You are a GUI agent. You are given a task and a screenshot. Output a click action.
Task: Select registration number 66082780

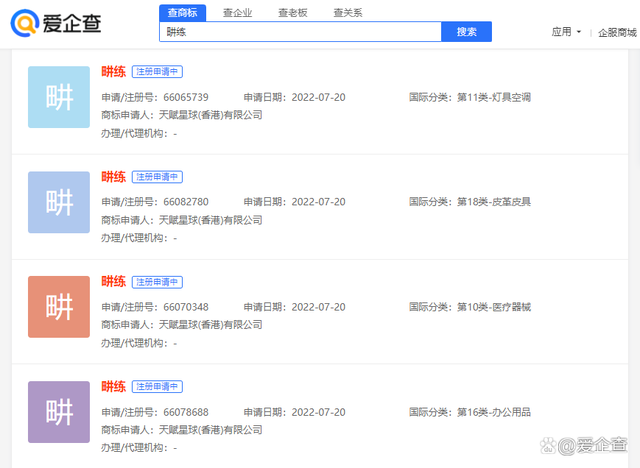point(186,202)
